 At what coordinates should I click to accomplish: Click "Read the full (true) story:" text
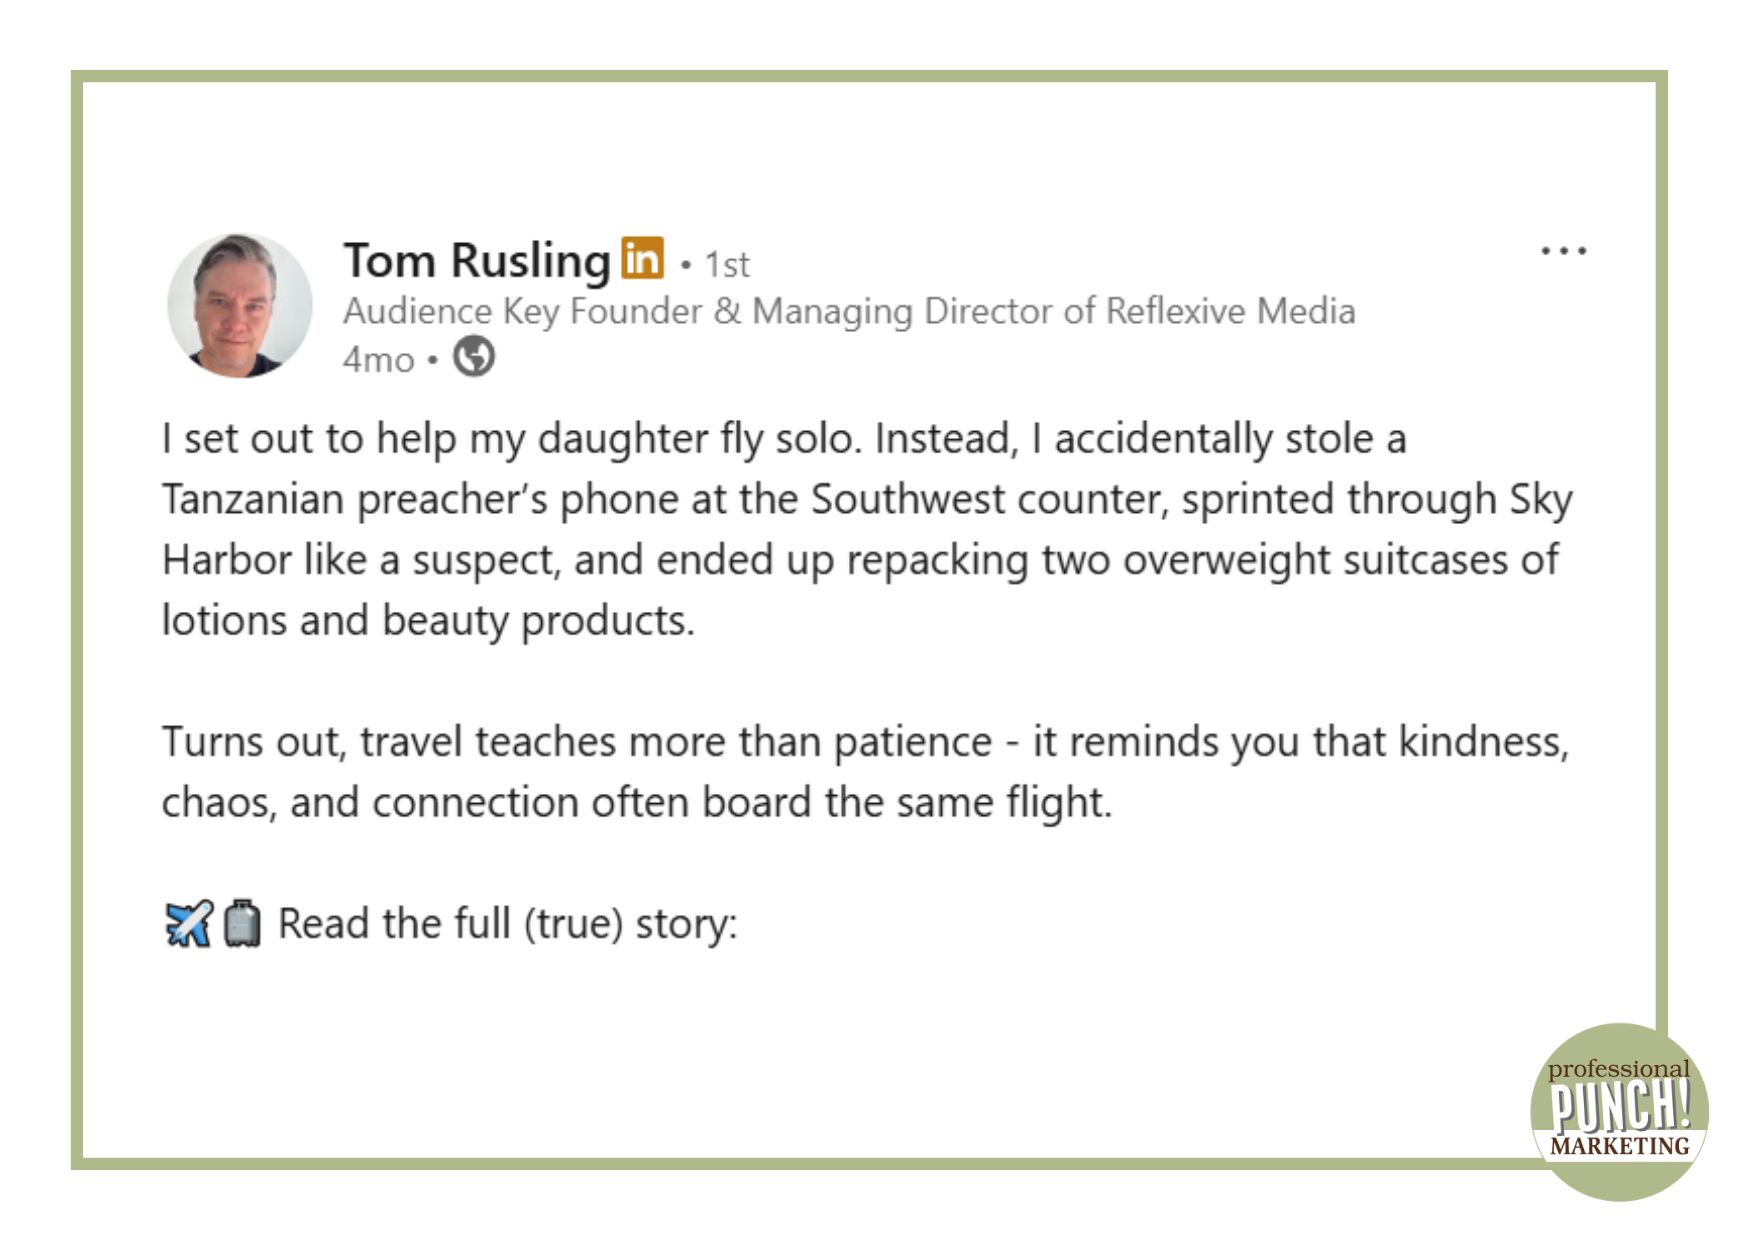pyautogui.click(x=507, y=923)
